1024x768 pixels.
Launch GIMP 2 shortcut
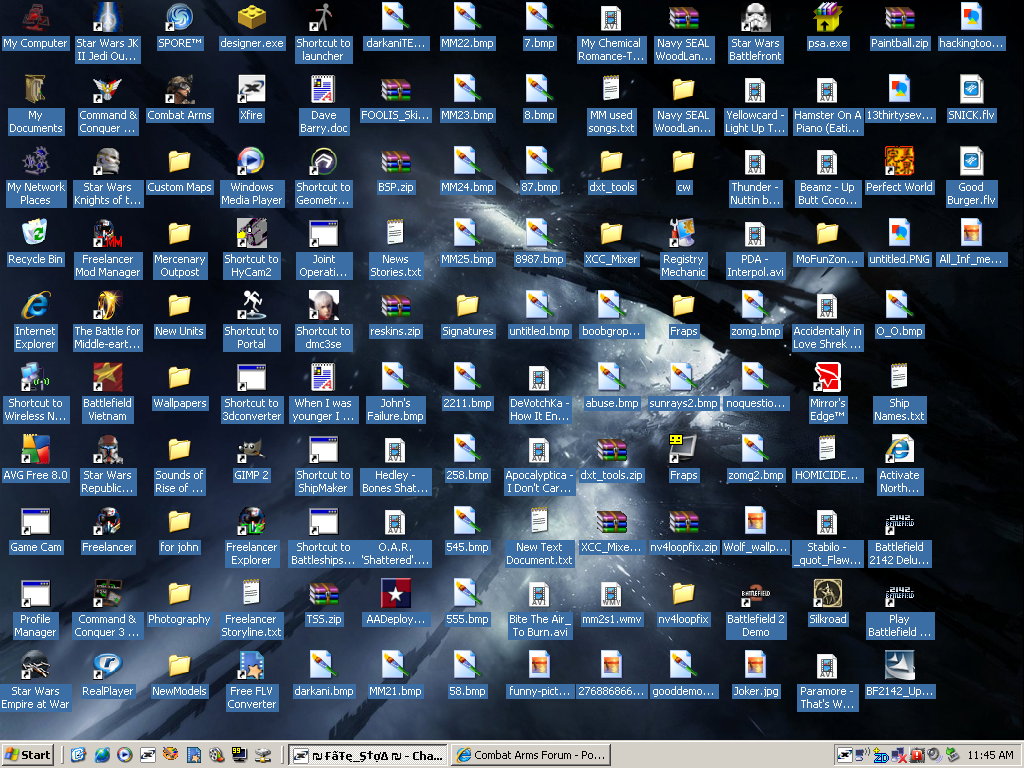pyautogui.click(x=251, y=459)
